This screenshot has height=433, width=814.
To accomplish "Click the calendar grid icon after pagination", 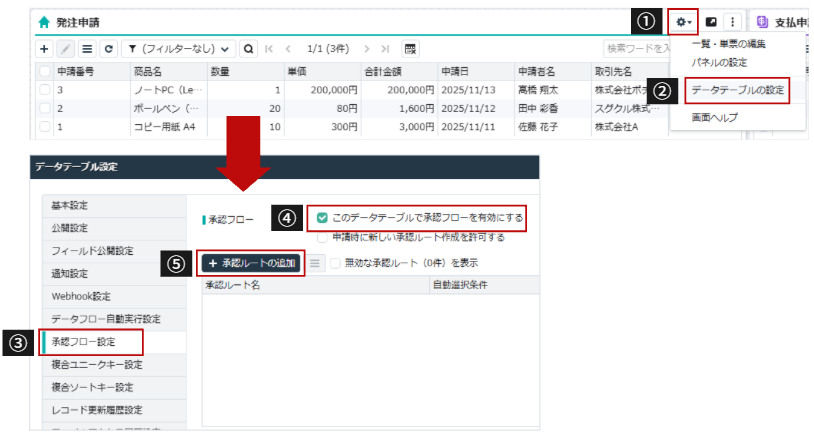I will pyautogui.click(x=410, y=48).
